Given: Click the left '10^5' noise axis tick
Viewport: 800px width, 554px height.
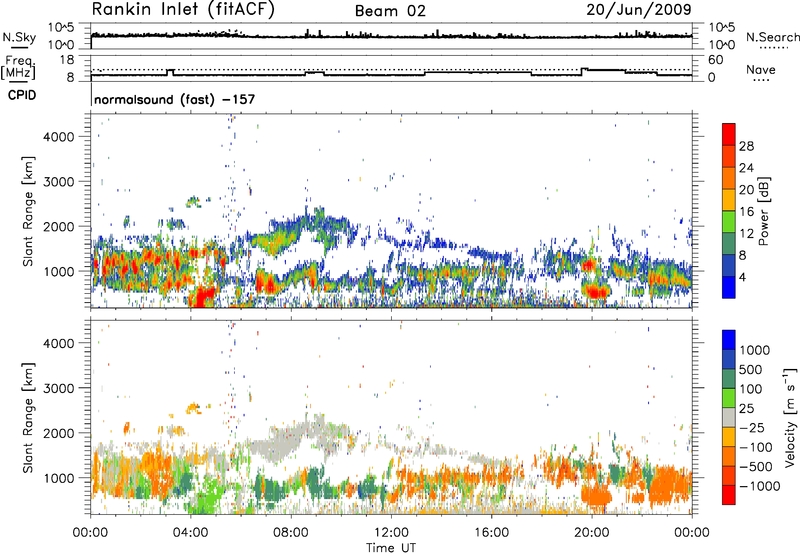Looking at the screenshot, I should pyautogui.click(x=61, y=28).
